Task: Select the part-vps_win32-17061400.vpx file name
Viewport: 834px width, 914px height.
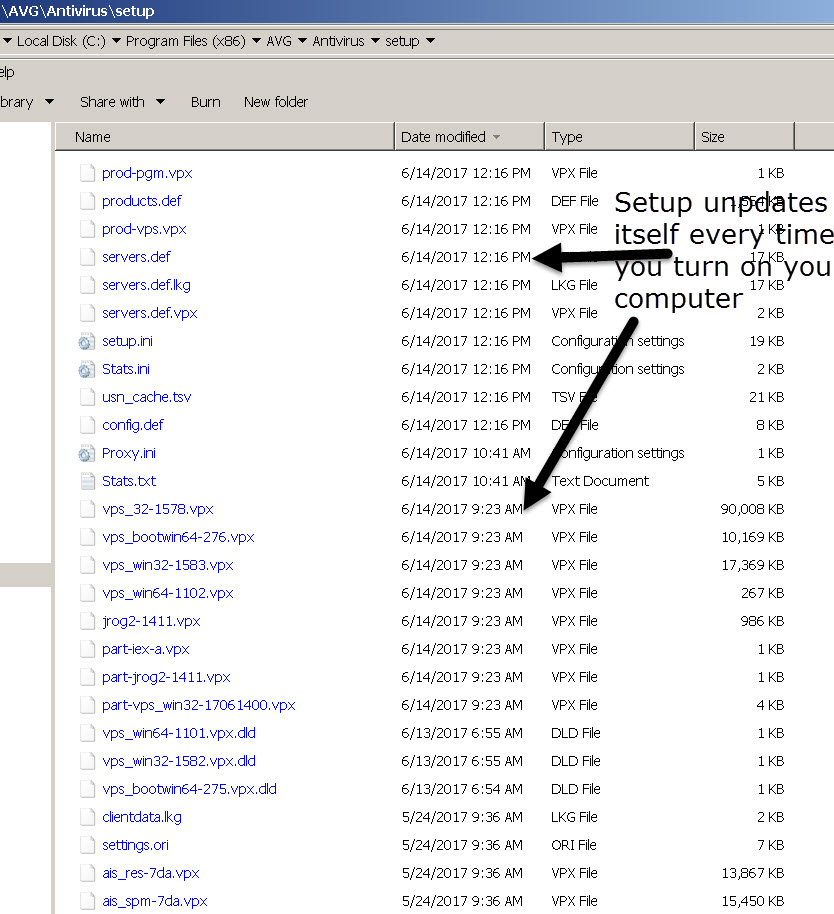Action: click(x=199, y=705)
